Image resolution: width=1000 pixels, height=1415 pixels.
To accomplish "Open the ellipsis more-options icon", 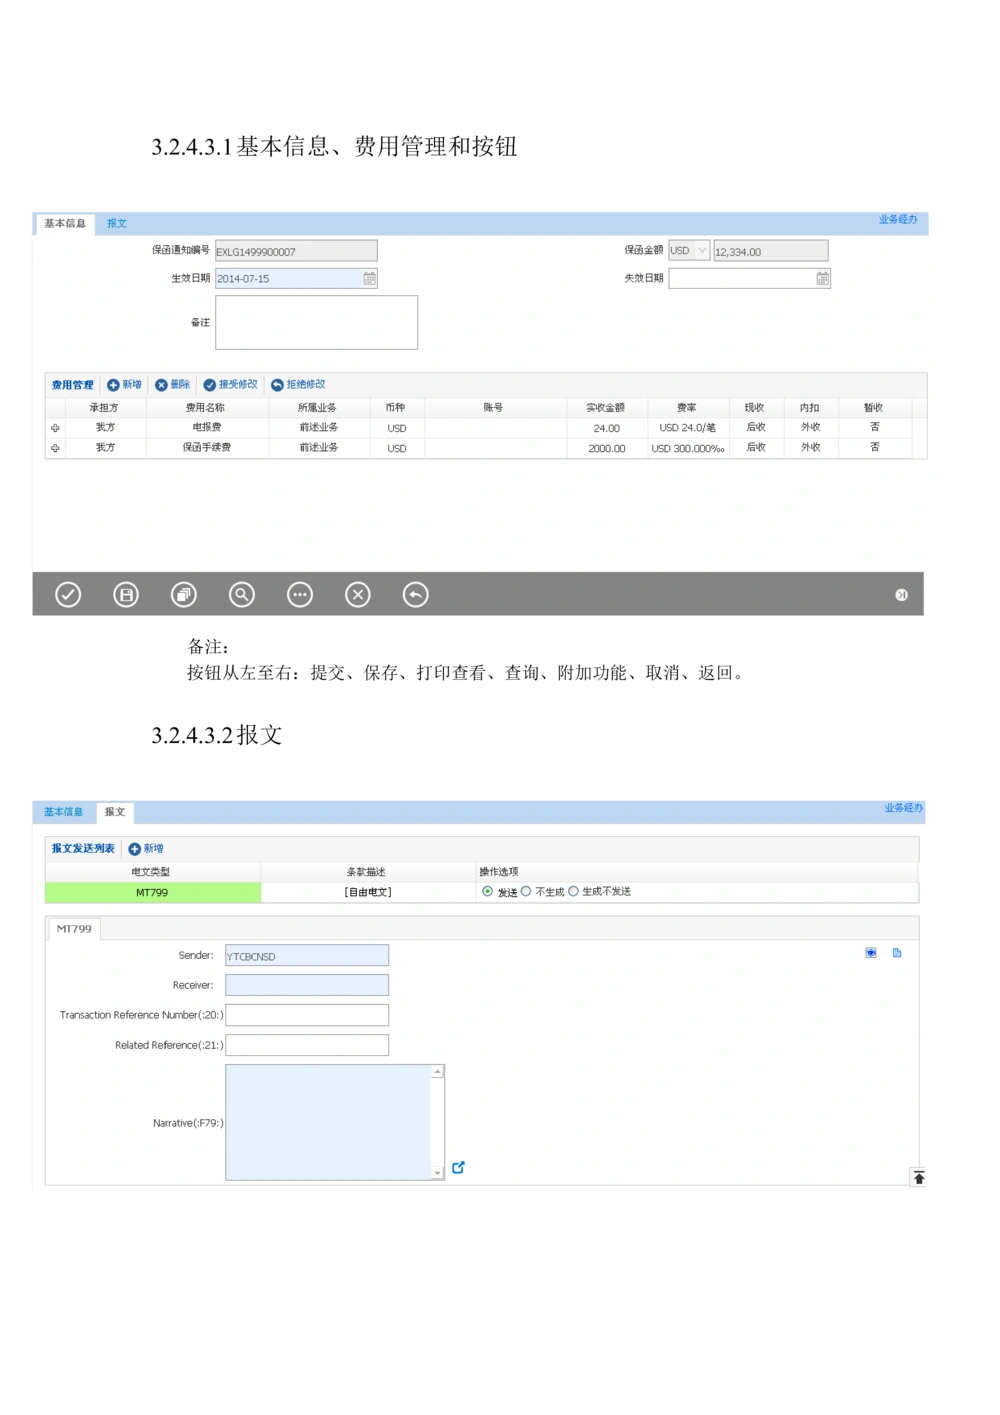I will point(300,595).
